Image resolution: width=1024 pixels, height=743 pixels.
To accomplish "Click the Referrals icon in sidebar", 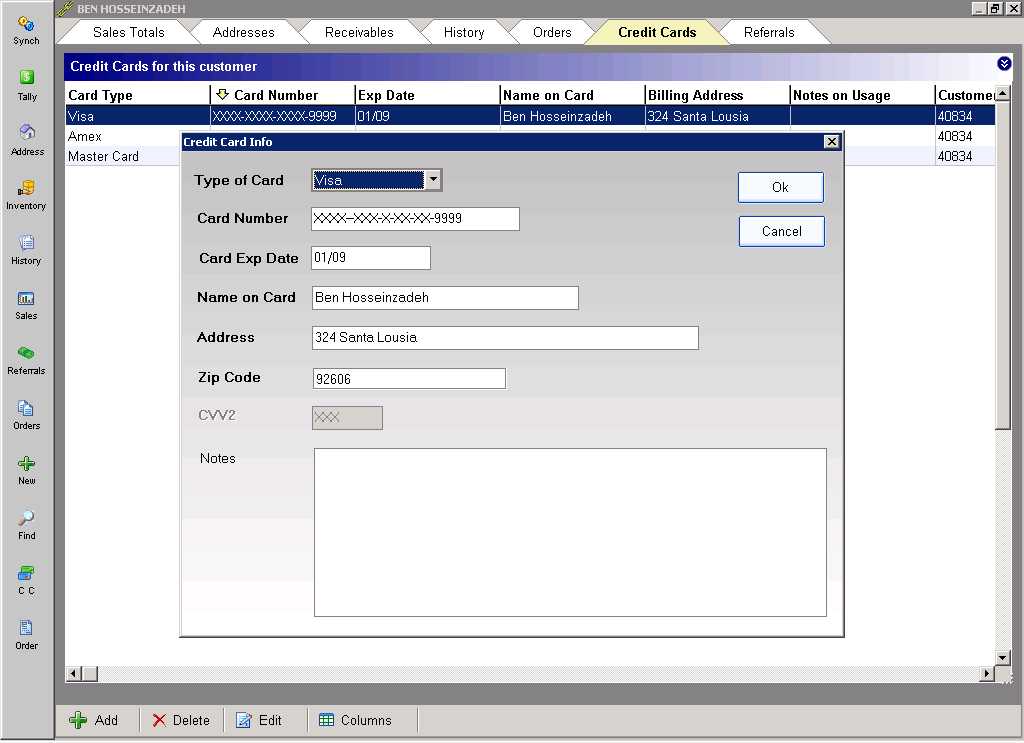I will [x=26, y=354].
